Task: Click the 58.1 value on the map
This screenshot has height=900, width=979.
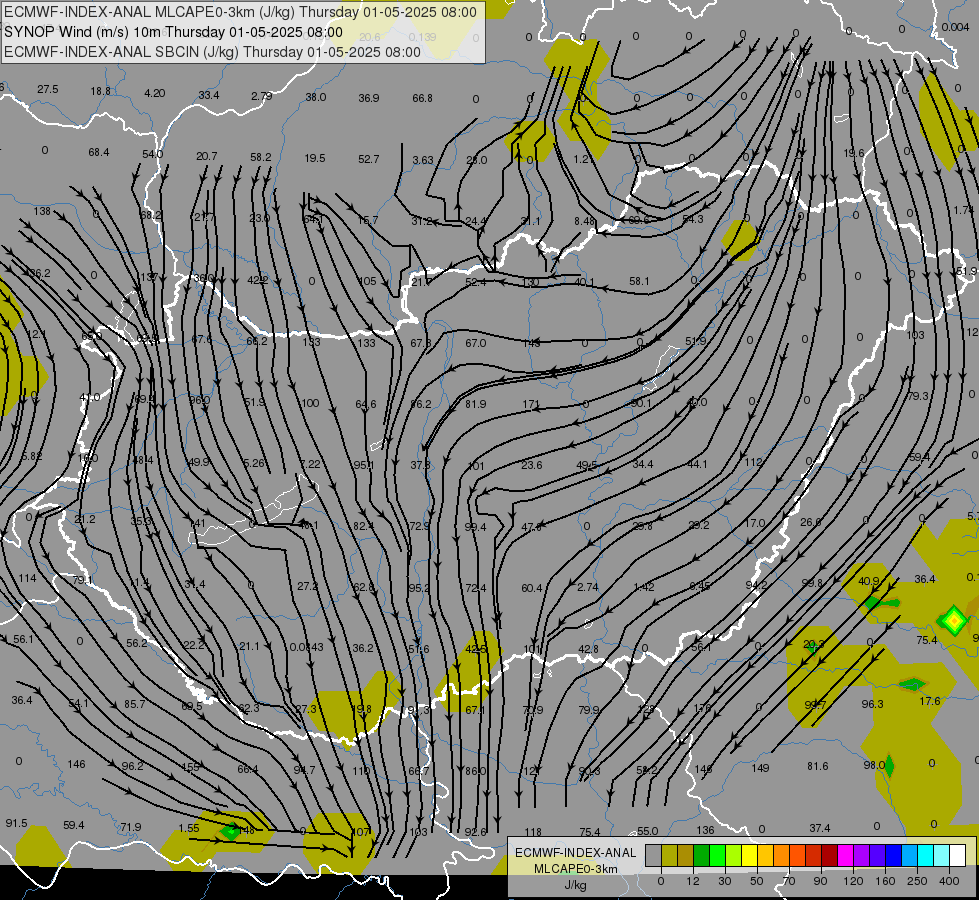Action: click(639, 281)
